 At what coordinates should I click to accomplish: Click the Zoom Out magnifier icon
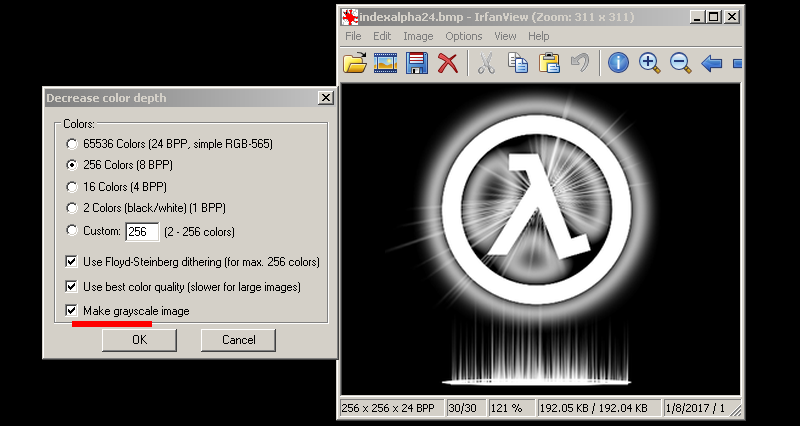(x=680, y=63)
